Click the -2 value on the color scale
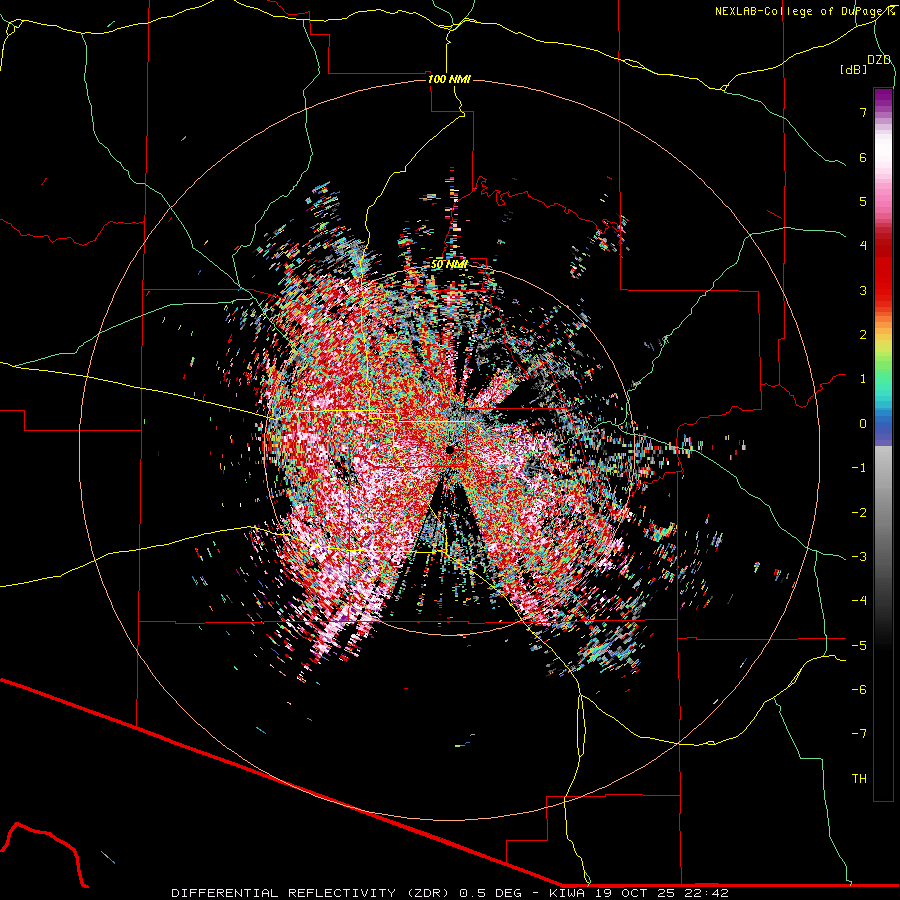Viewport: 900px width, 900px height. click(x=859, y=513)
